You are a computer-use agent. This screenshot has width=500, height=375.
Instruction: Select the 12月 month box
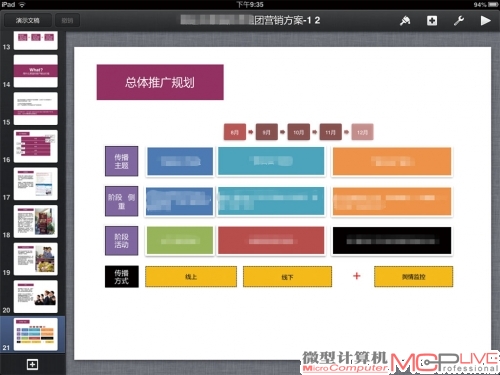pos(362,132)
